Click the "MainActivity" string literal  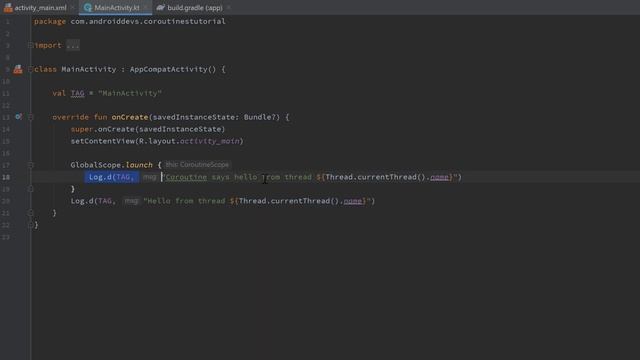click(x=130, y=93)
